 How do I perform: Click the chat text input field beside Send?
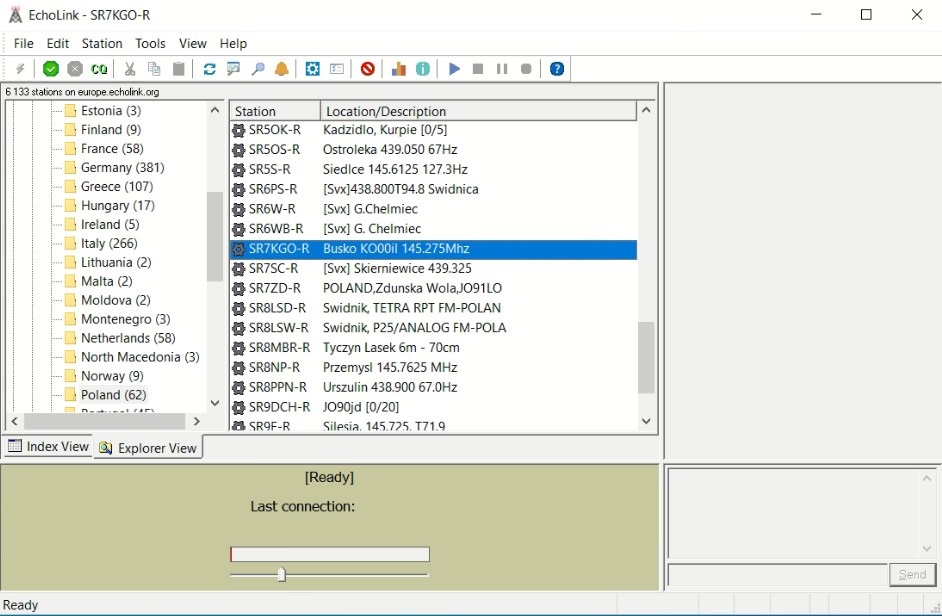click(777, 575)
